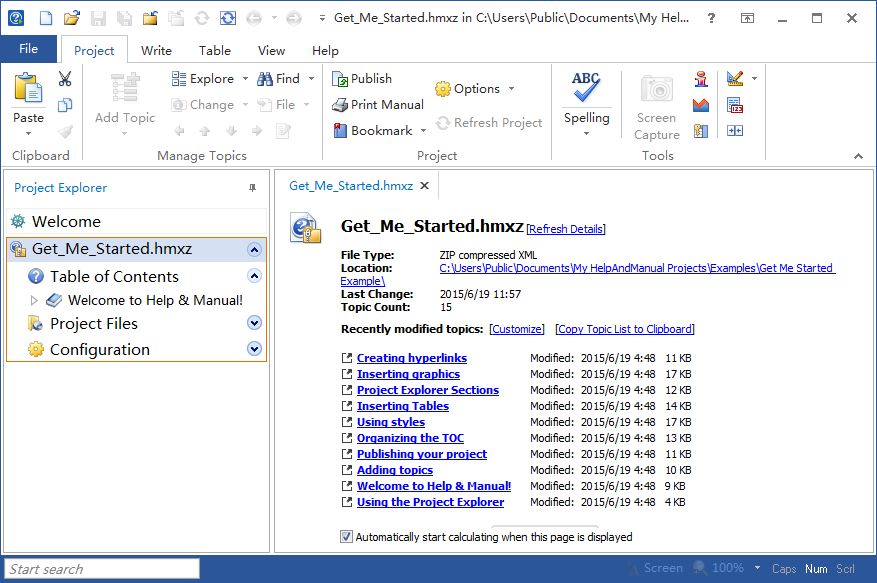The image size is (877, 583).
Task: Expand the Project Files section
Action: click(x=254, y=323)
